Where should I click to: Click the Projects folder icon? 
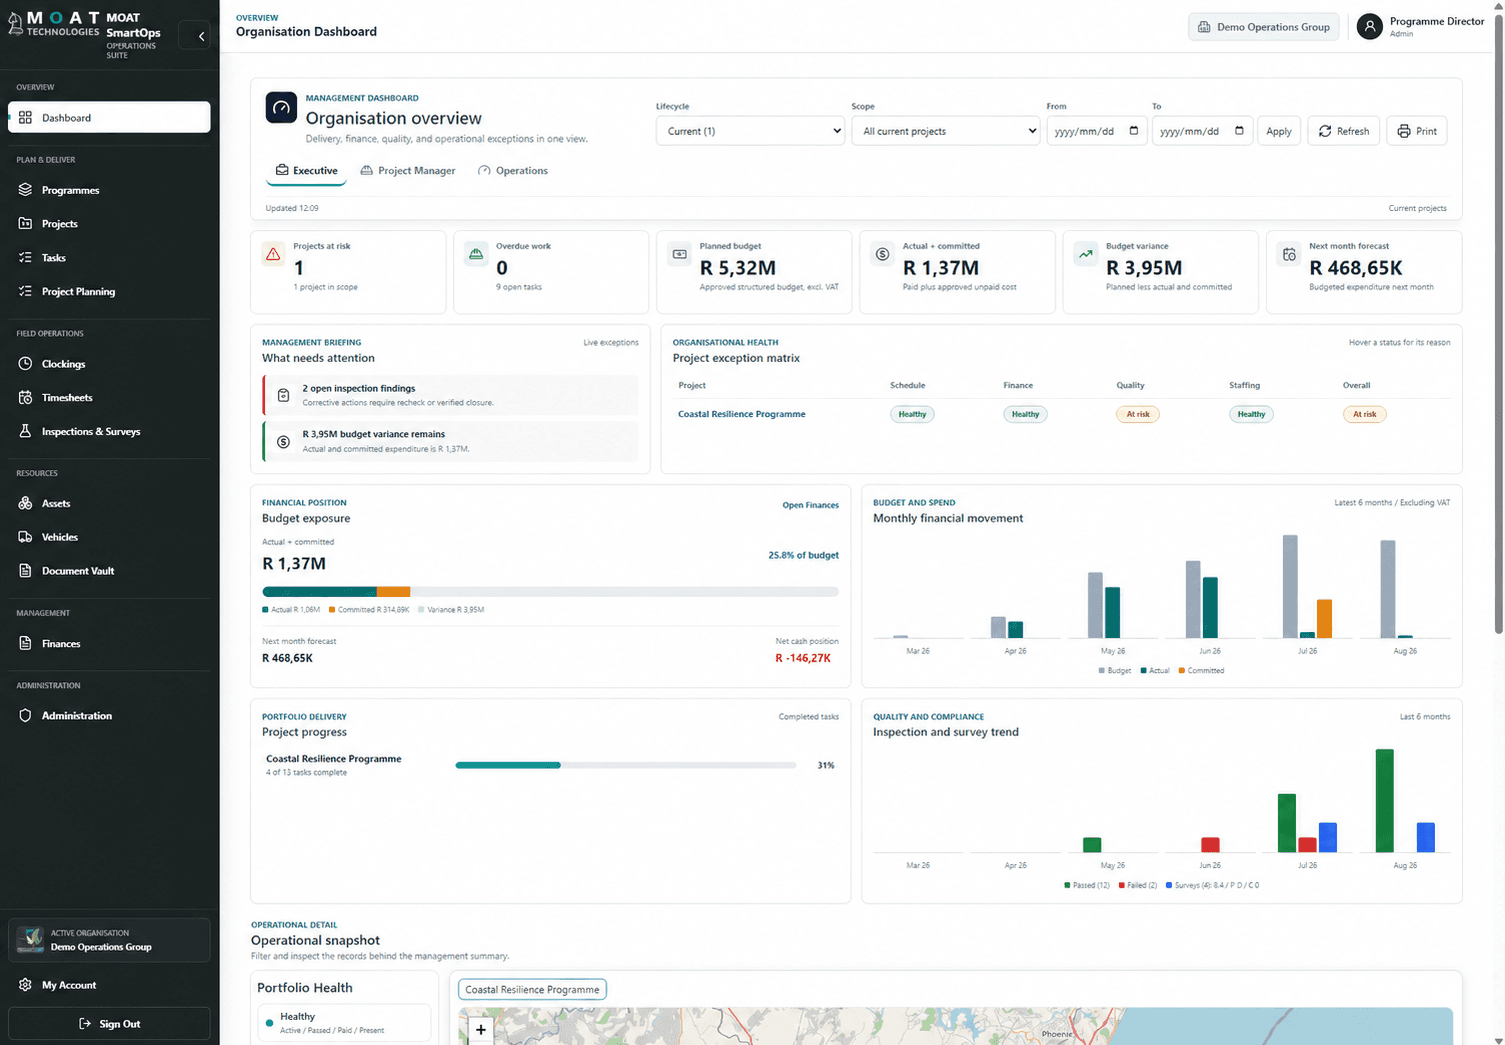[25, 223]
